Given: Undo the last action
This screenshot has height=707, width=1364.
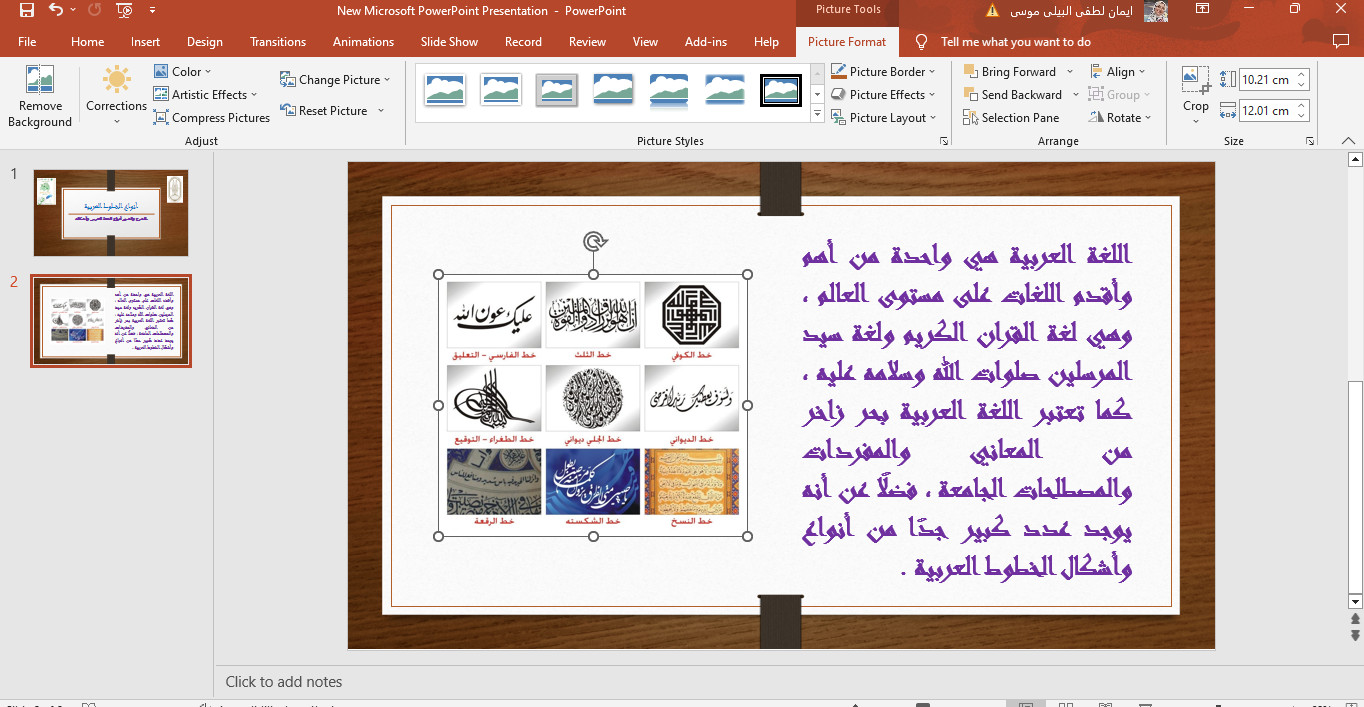Looking at the screenshot, I should click(56, 11).
